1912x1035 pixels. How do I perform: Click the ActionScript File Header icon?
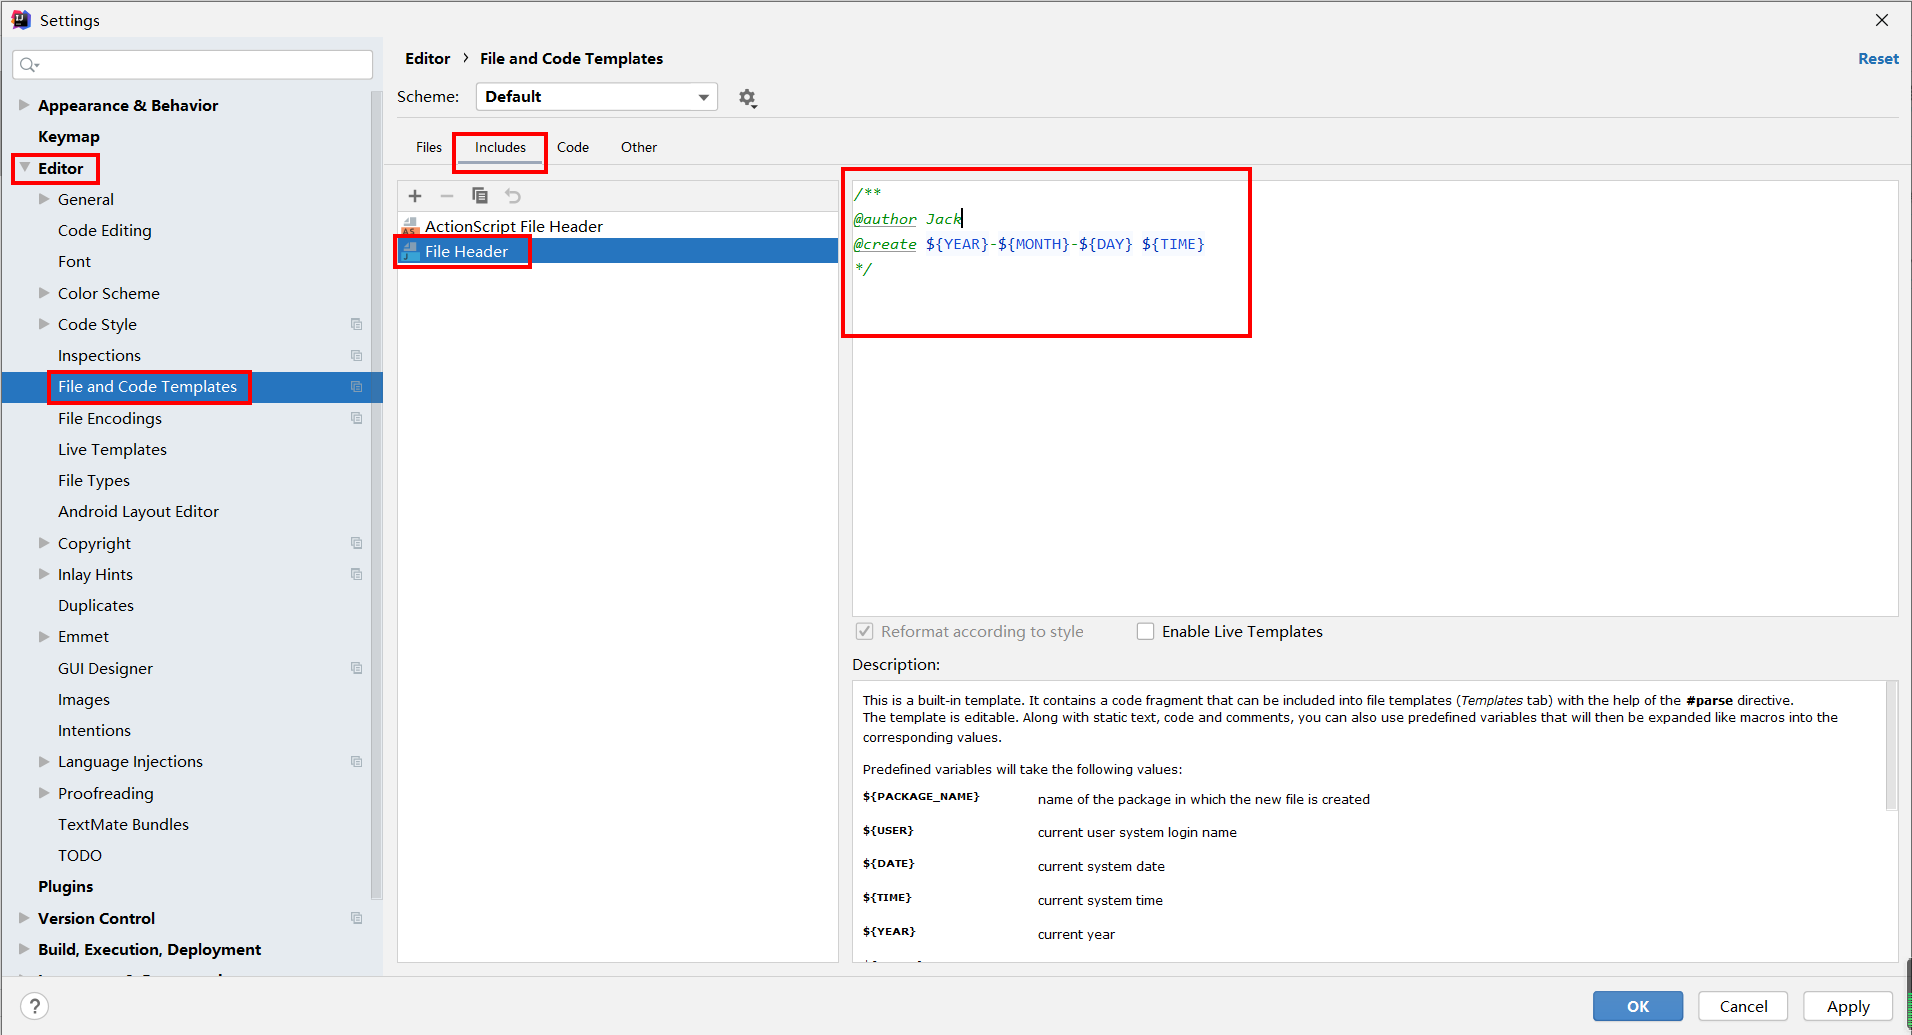(x=410, y=226)
